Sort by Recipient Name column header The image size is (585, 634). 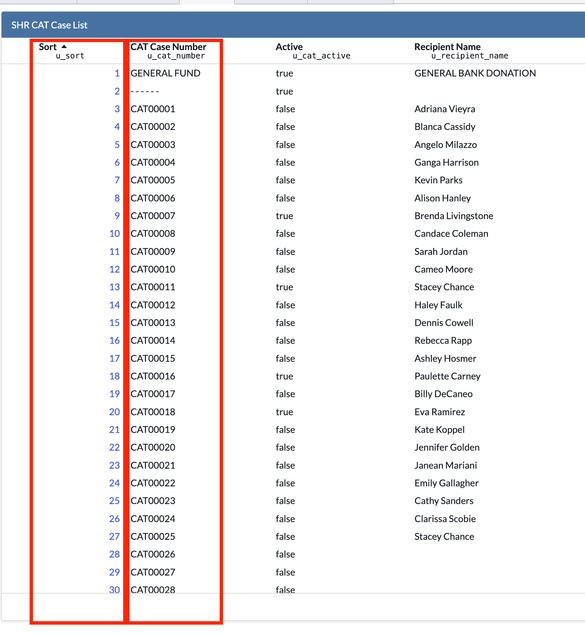pos(447,46)
